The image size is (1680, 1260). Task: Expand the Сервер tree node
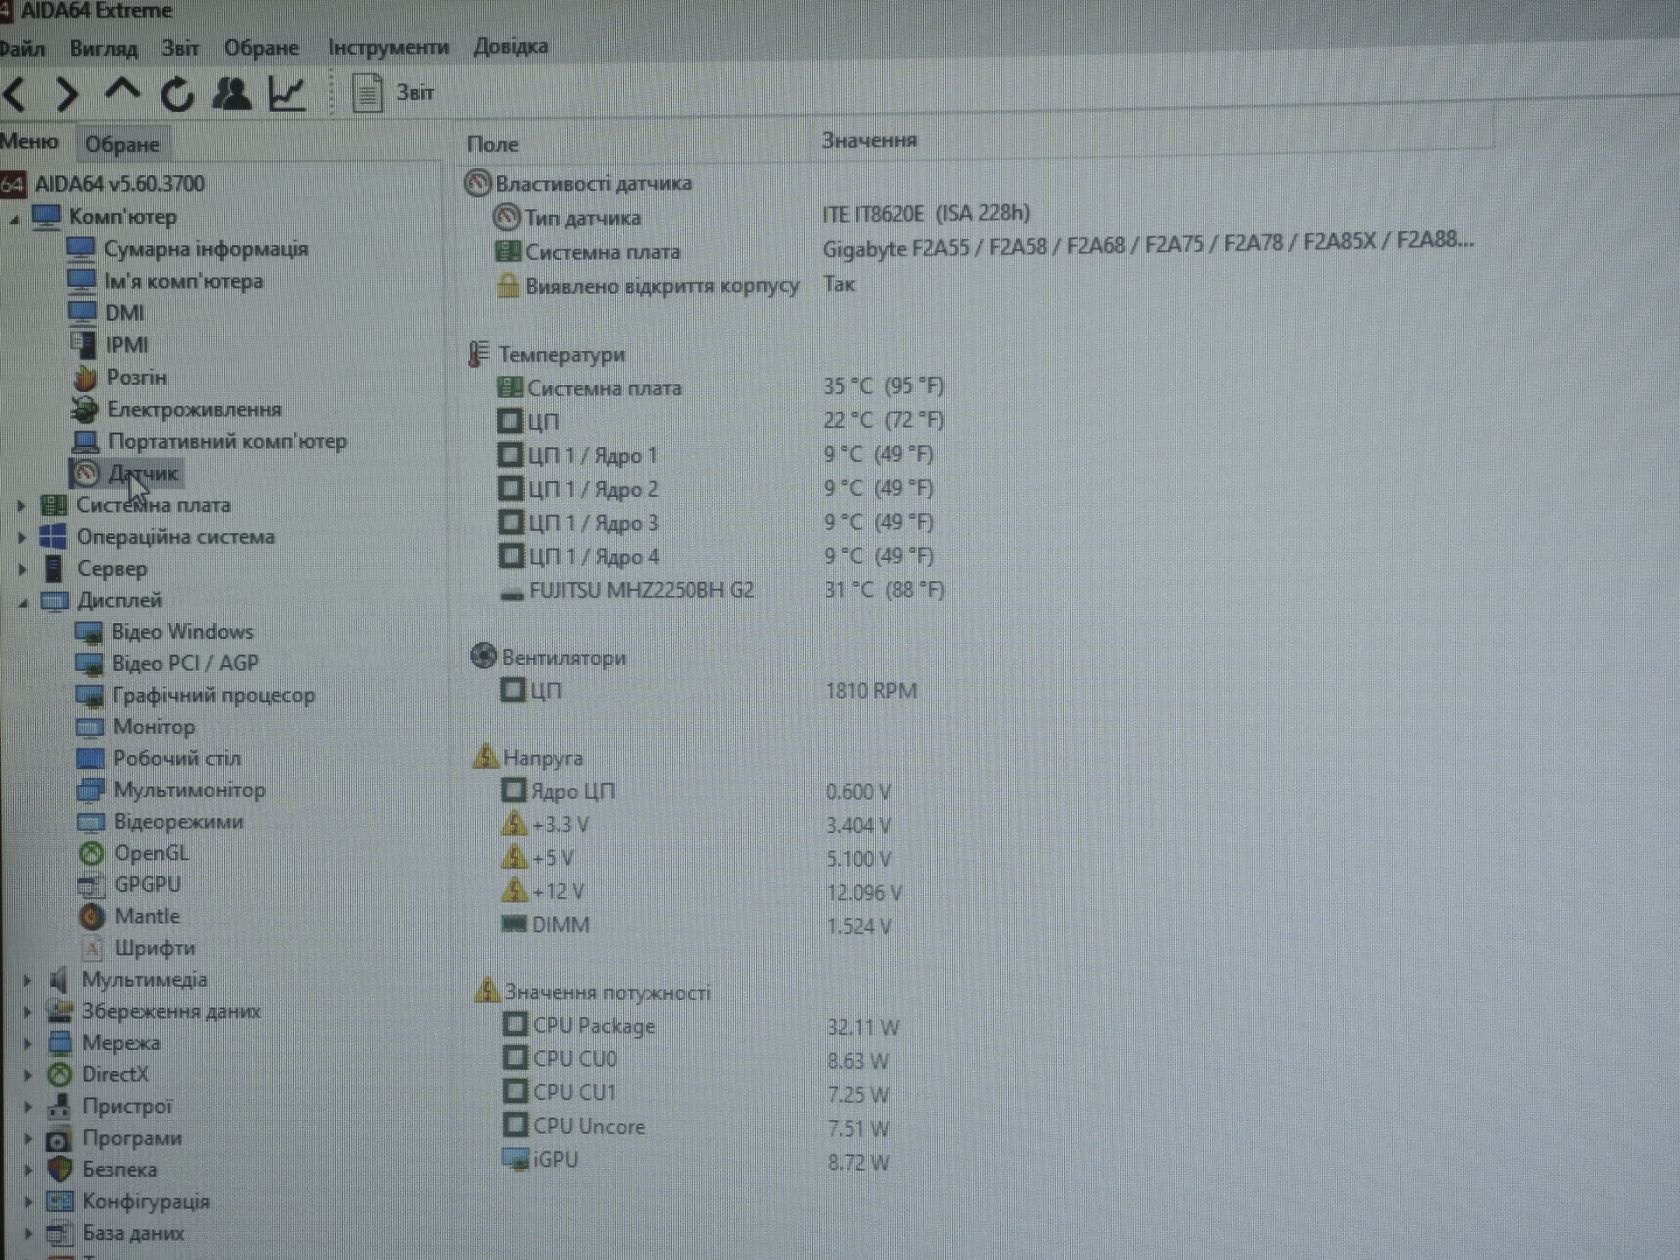click(21, 569)
